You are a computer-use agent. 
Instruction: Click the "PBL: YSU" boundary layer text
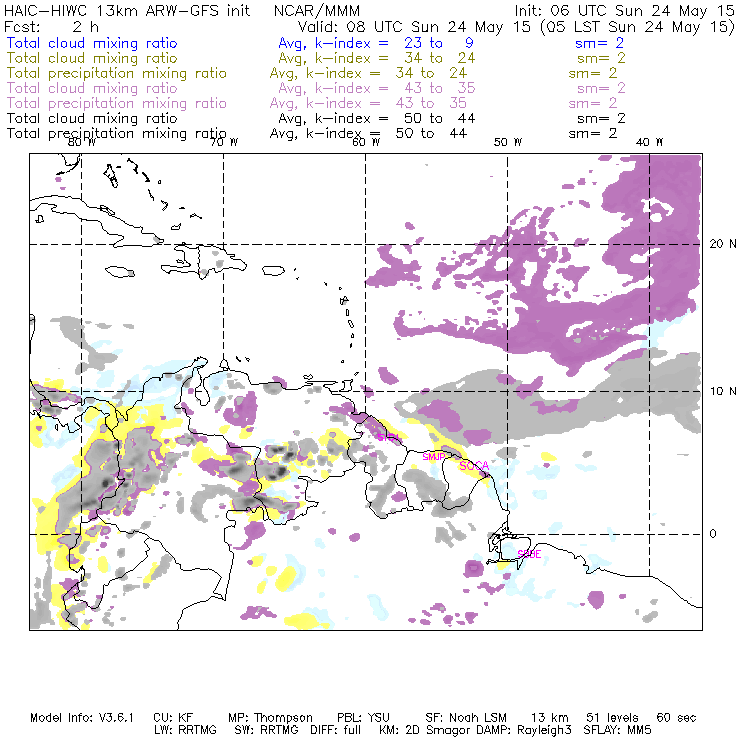point(363,718)
